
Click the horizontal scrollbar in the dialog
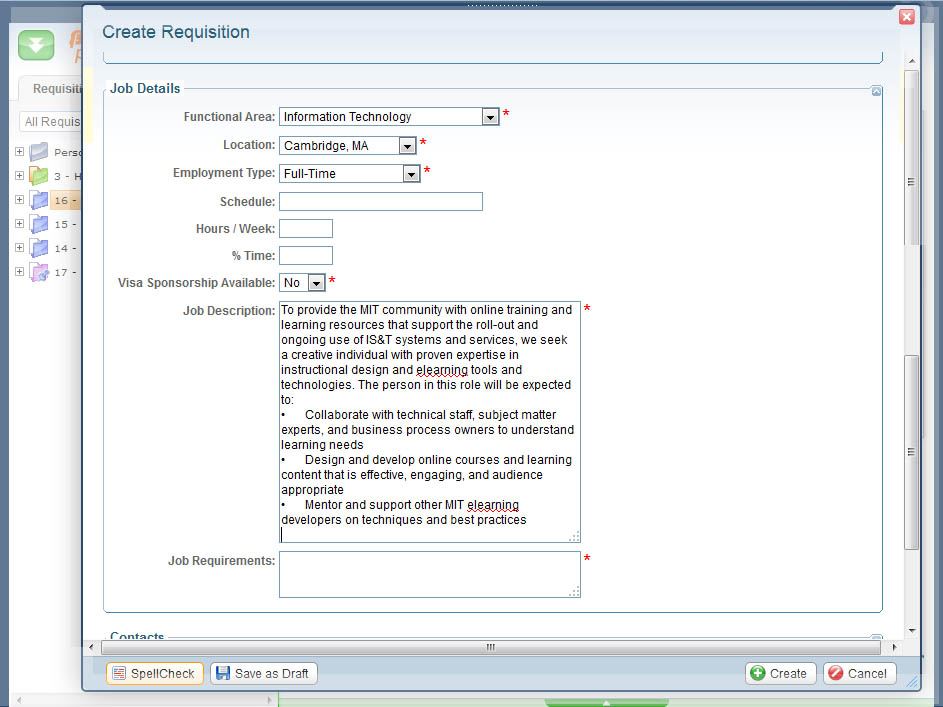pos(490,647)
